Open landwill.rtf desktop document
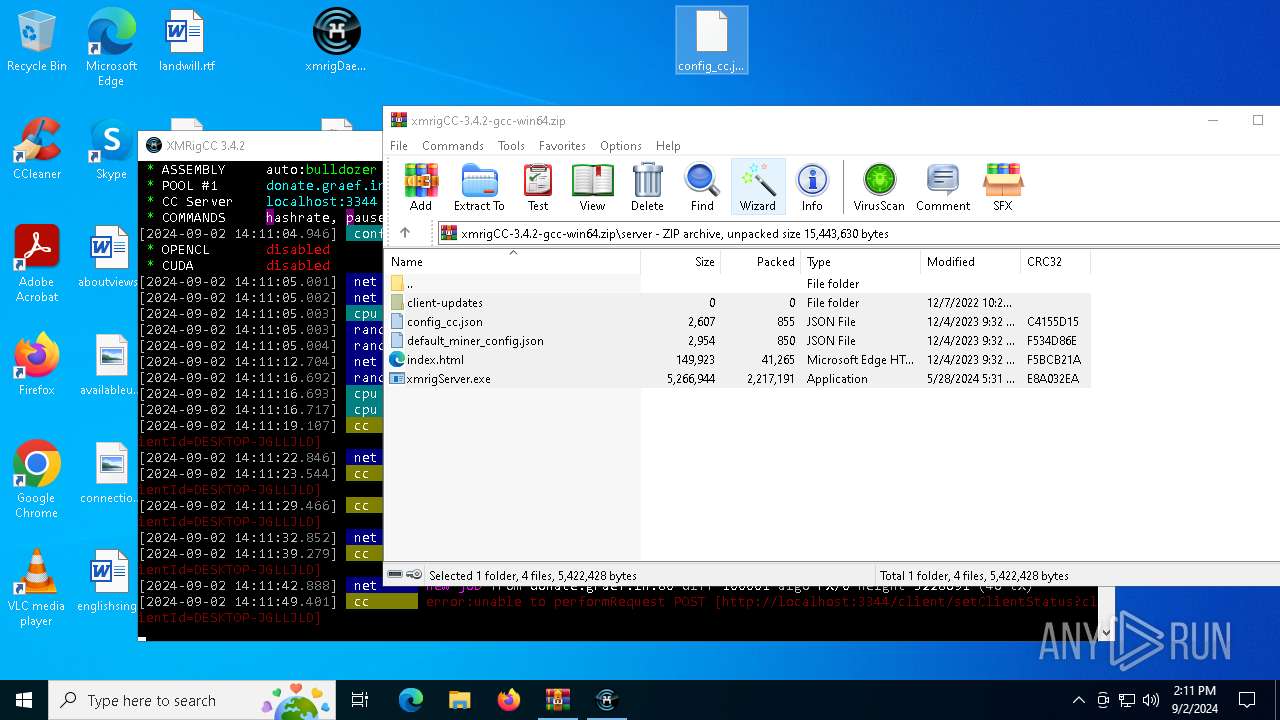1280x720 pixels. pyautogui.click(x=186, y=42)
